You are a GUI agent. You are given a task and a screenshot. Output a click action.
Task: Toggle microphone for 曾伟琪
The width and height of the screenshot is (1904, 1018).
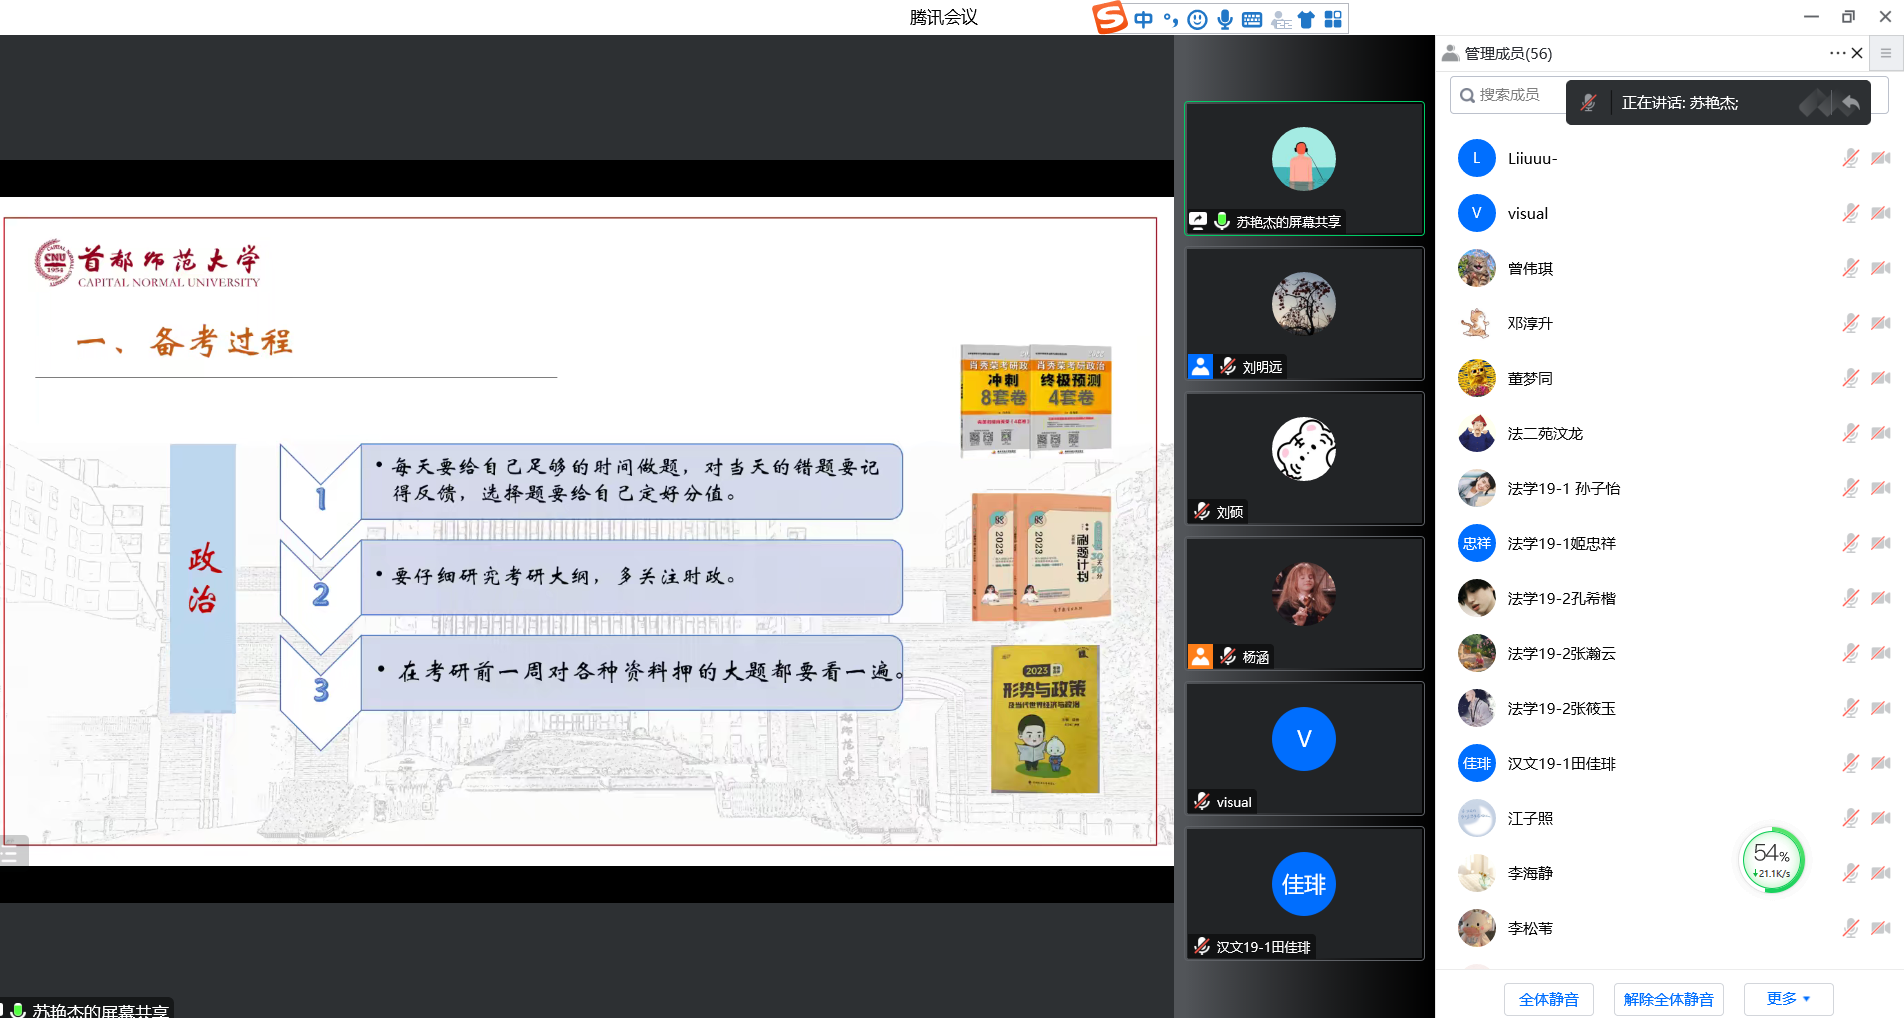[1850, 268]
